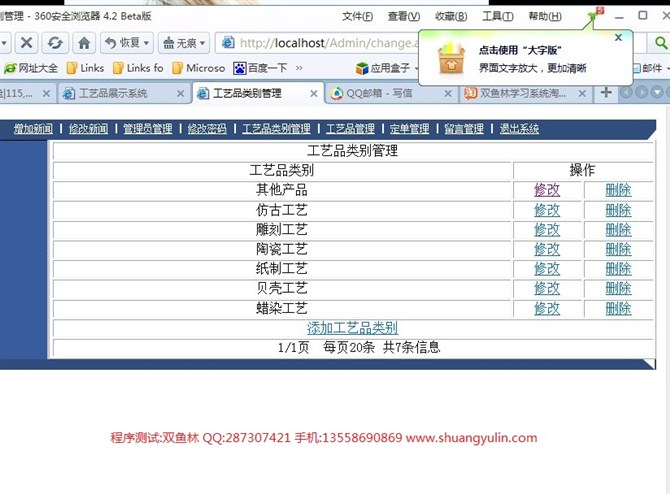Open a new tab with plus button
This screenshot has height=494, width=670.
[x=605, y=92]
